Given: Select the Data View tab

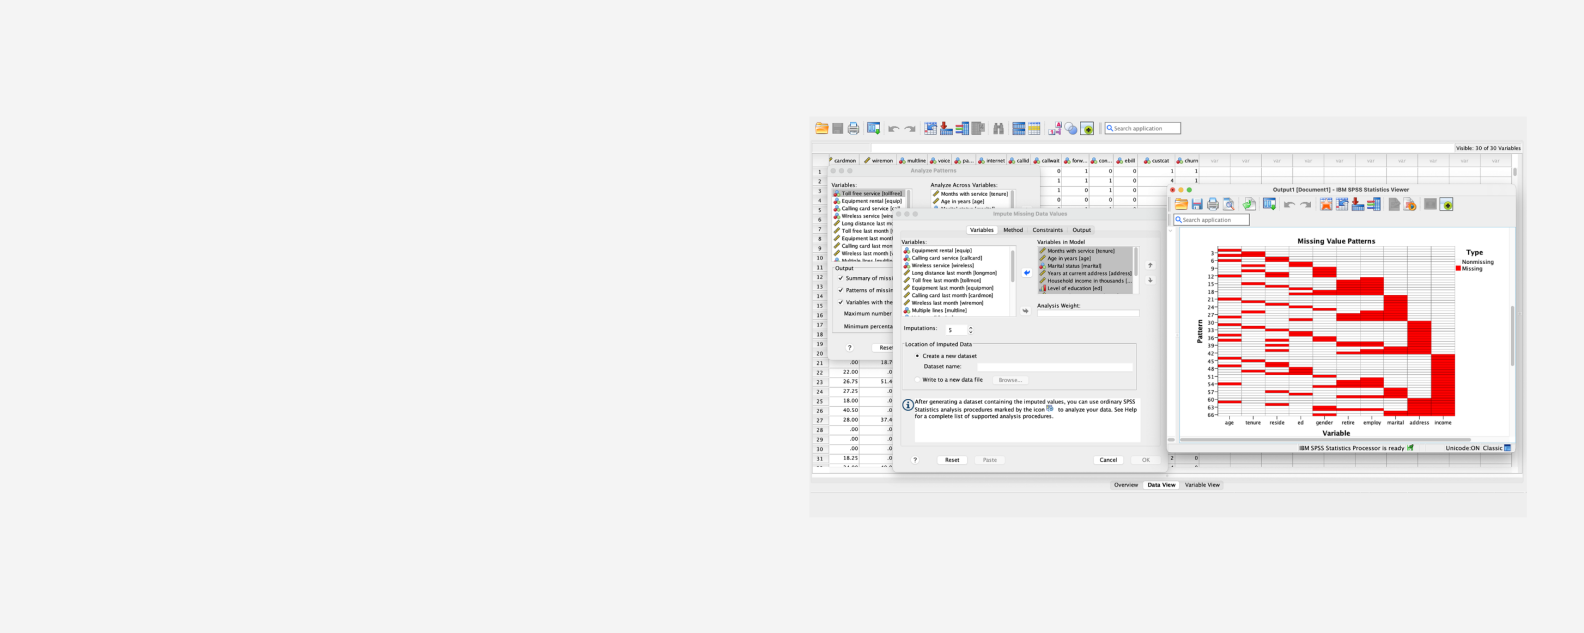Looking at the screenshot, I should (1161, 485).
